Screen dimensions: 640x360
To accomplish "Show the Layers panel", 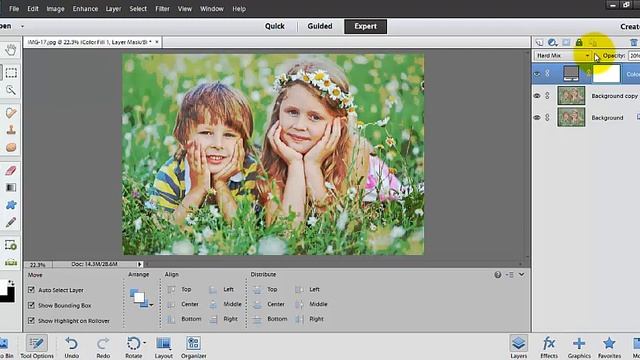I will 519,347.
